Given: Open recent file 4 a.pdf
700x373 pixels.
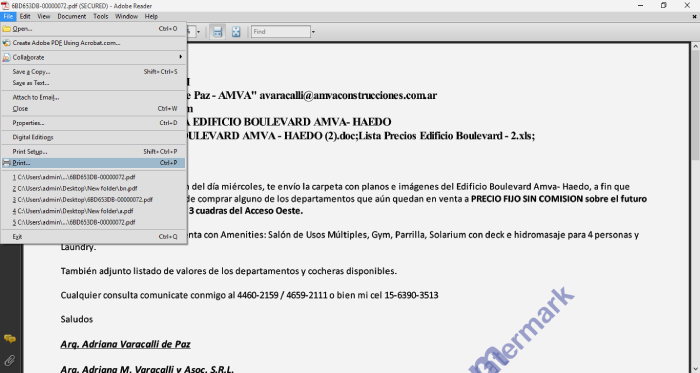Looking at the screenshot, I should [93, 211].
